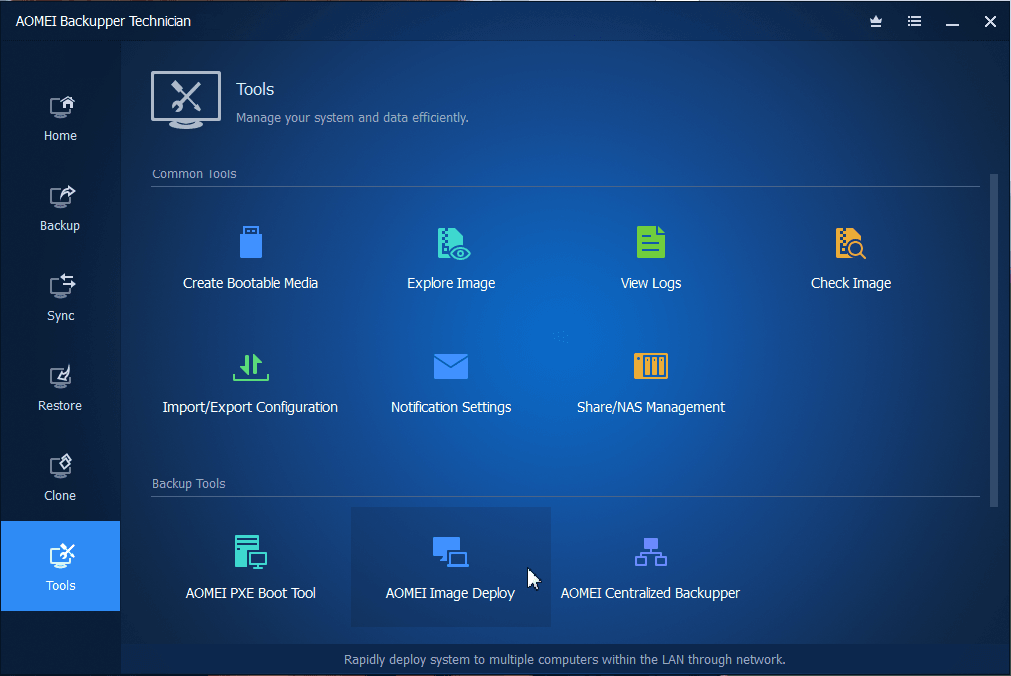Viewport: 1011px width, 676px height.
Task: Click the Check Image label
Action: (x=850, y=283)
